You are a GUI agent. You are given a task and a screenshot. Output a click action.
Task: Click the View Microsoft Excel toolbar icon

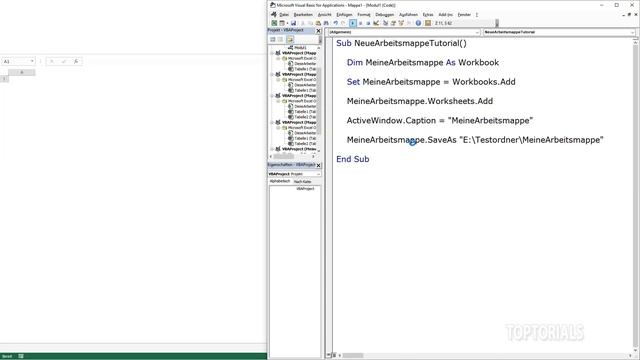[274, 23]
